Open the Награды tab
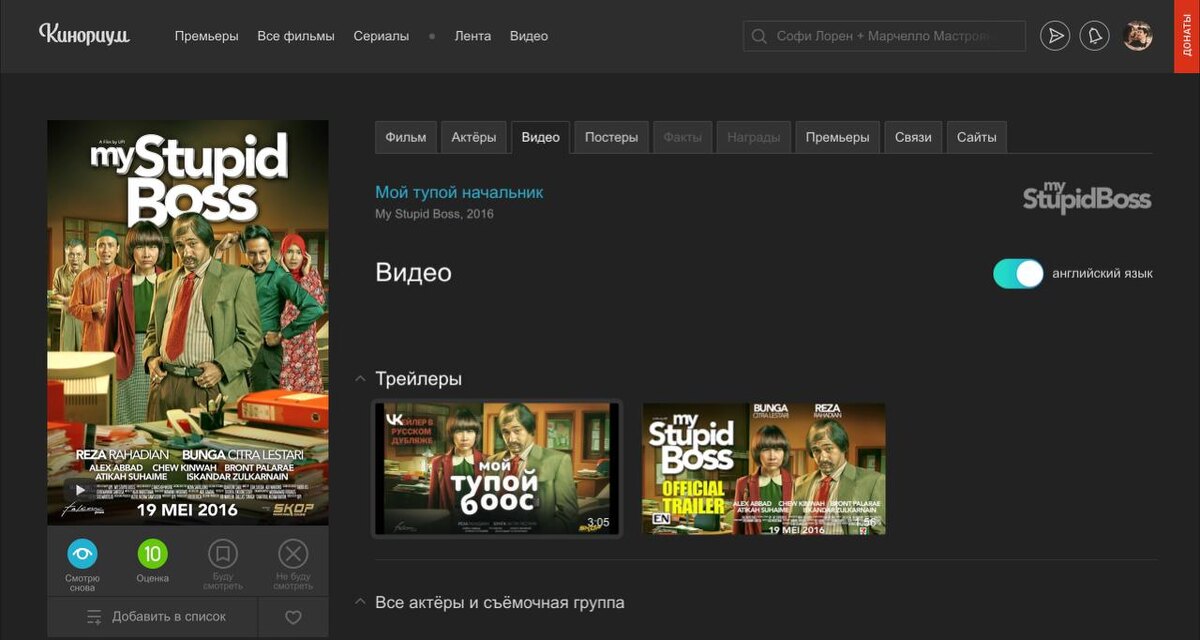1200x640 pixels. [x=754, y=137]
